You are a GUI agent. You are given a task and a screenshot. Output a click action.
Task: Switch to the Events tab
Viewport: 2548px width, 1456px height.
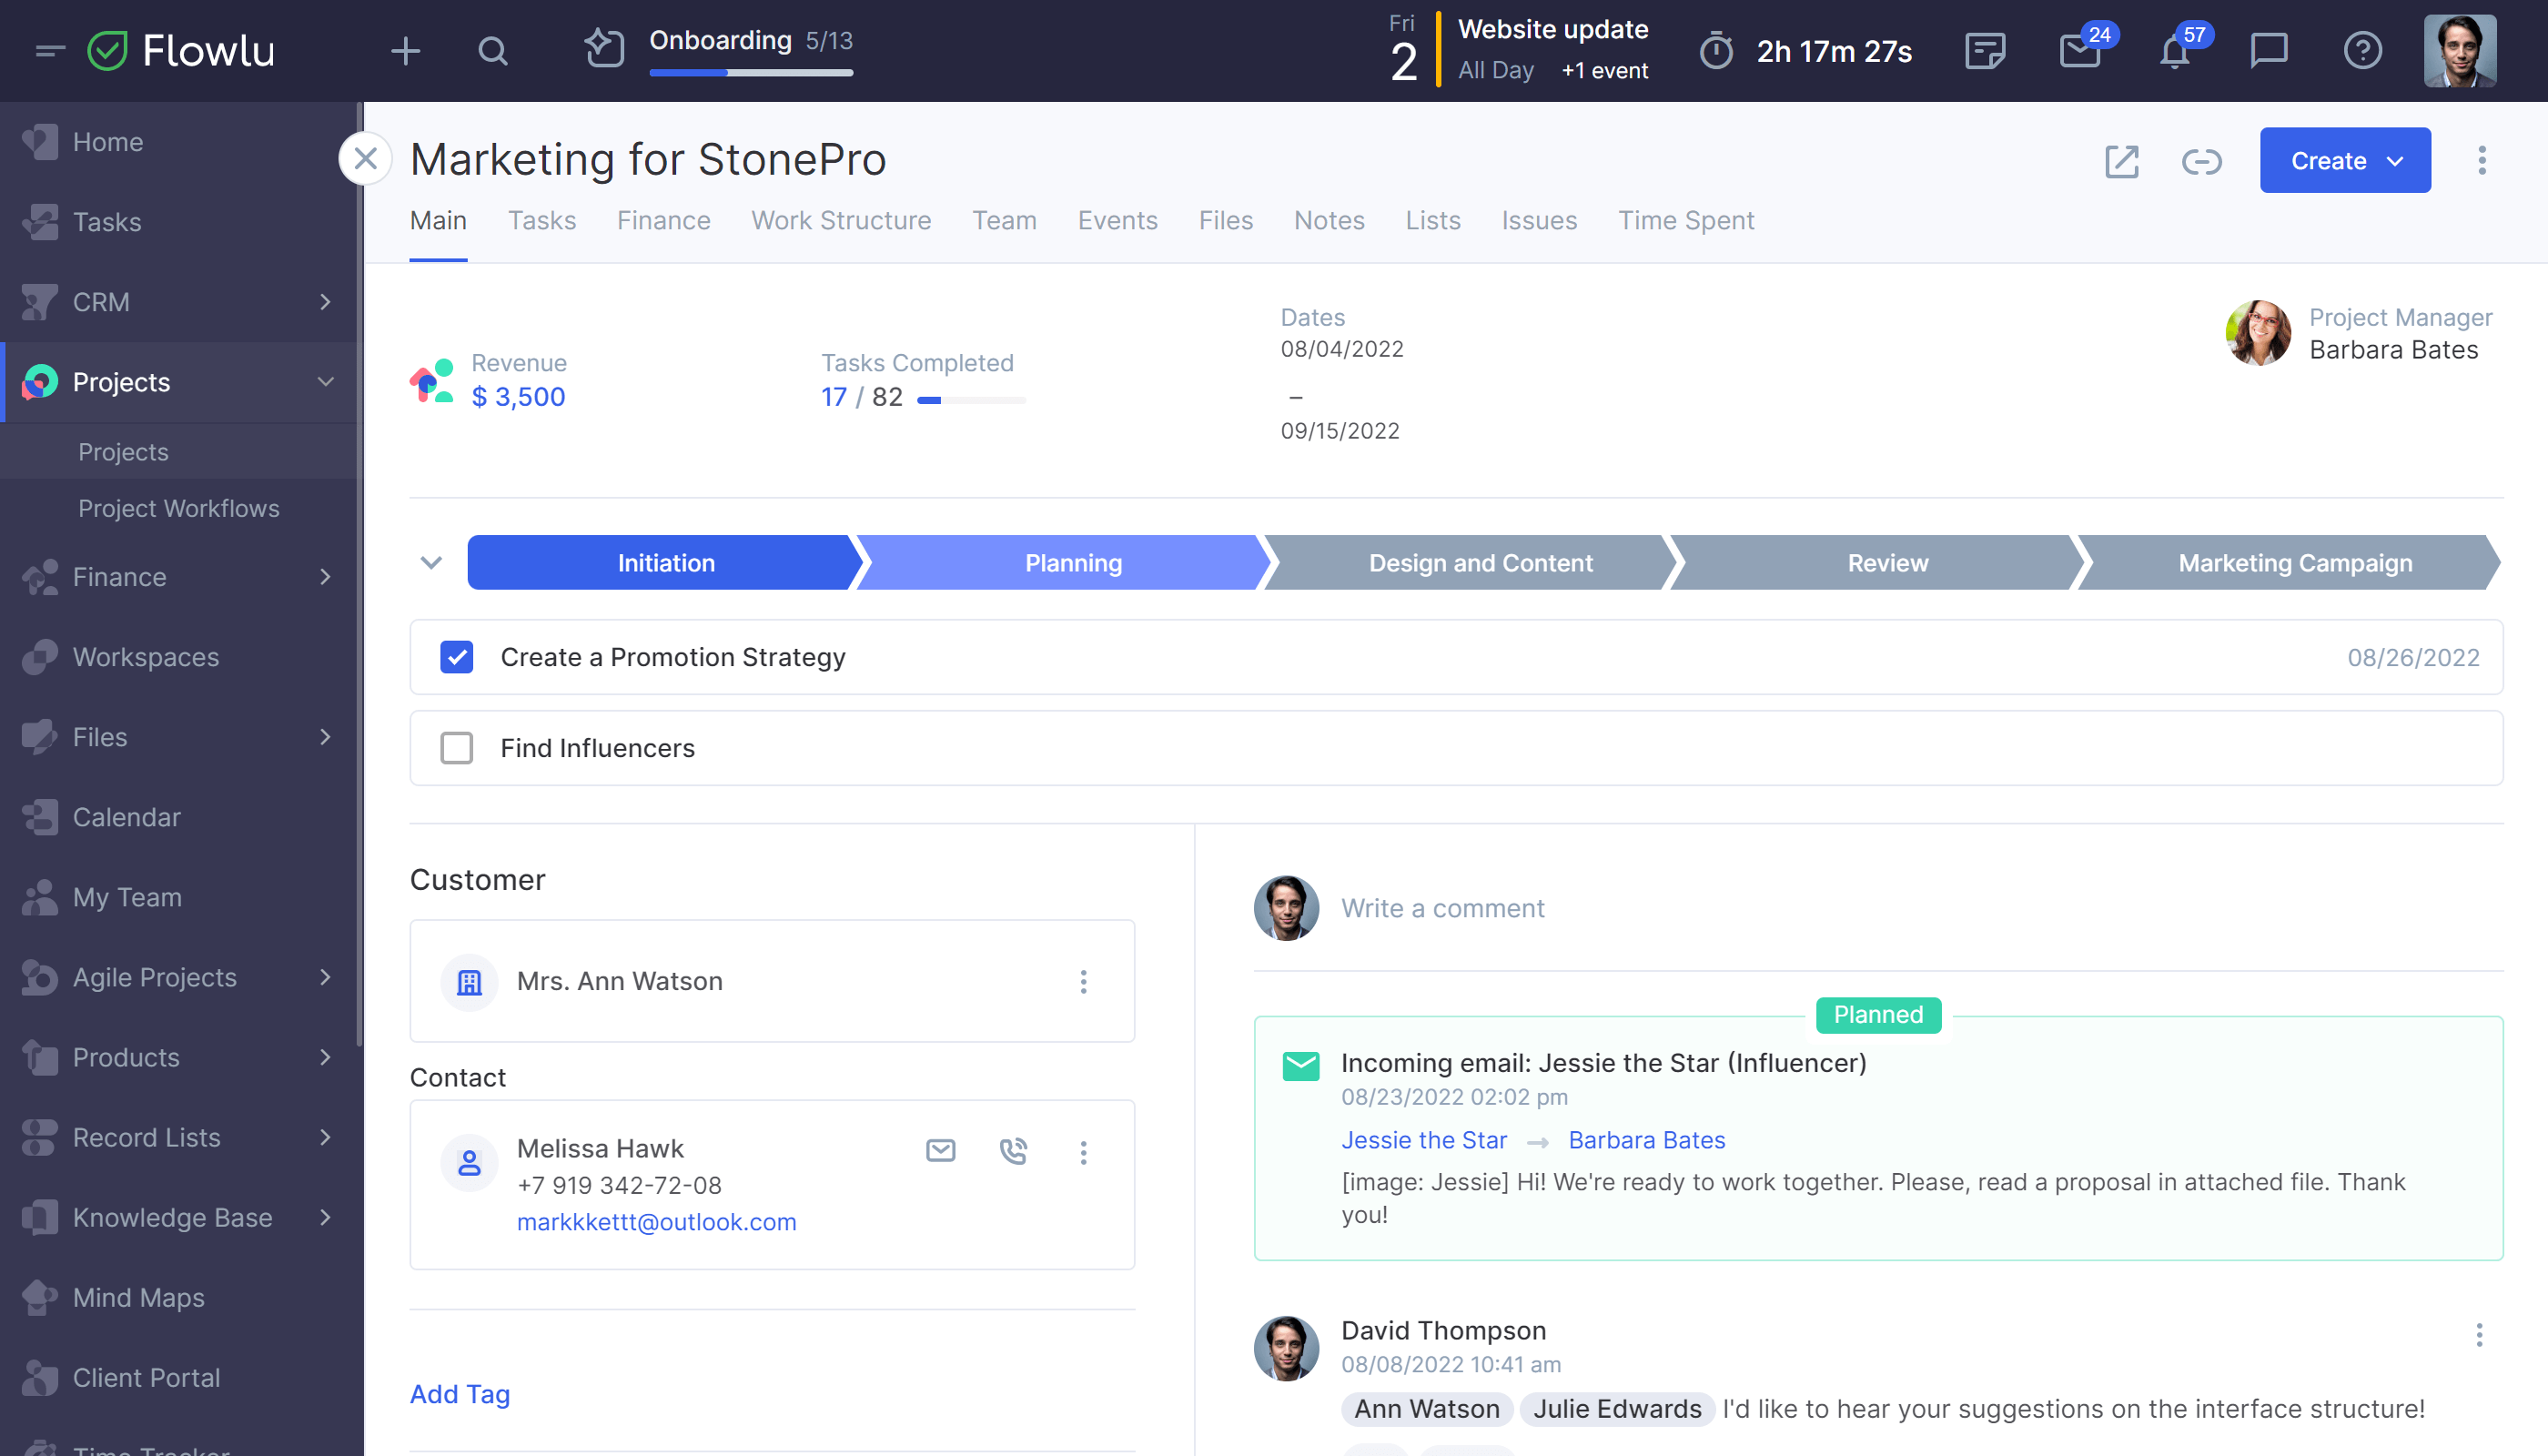click(x=1117, y=220)
